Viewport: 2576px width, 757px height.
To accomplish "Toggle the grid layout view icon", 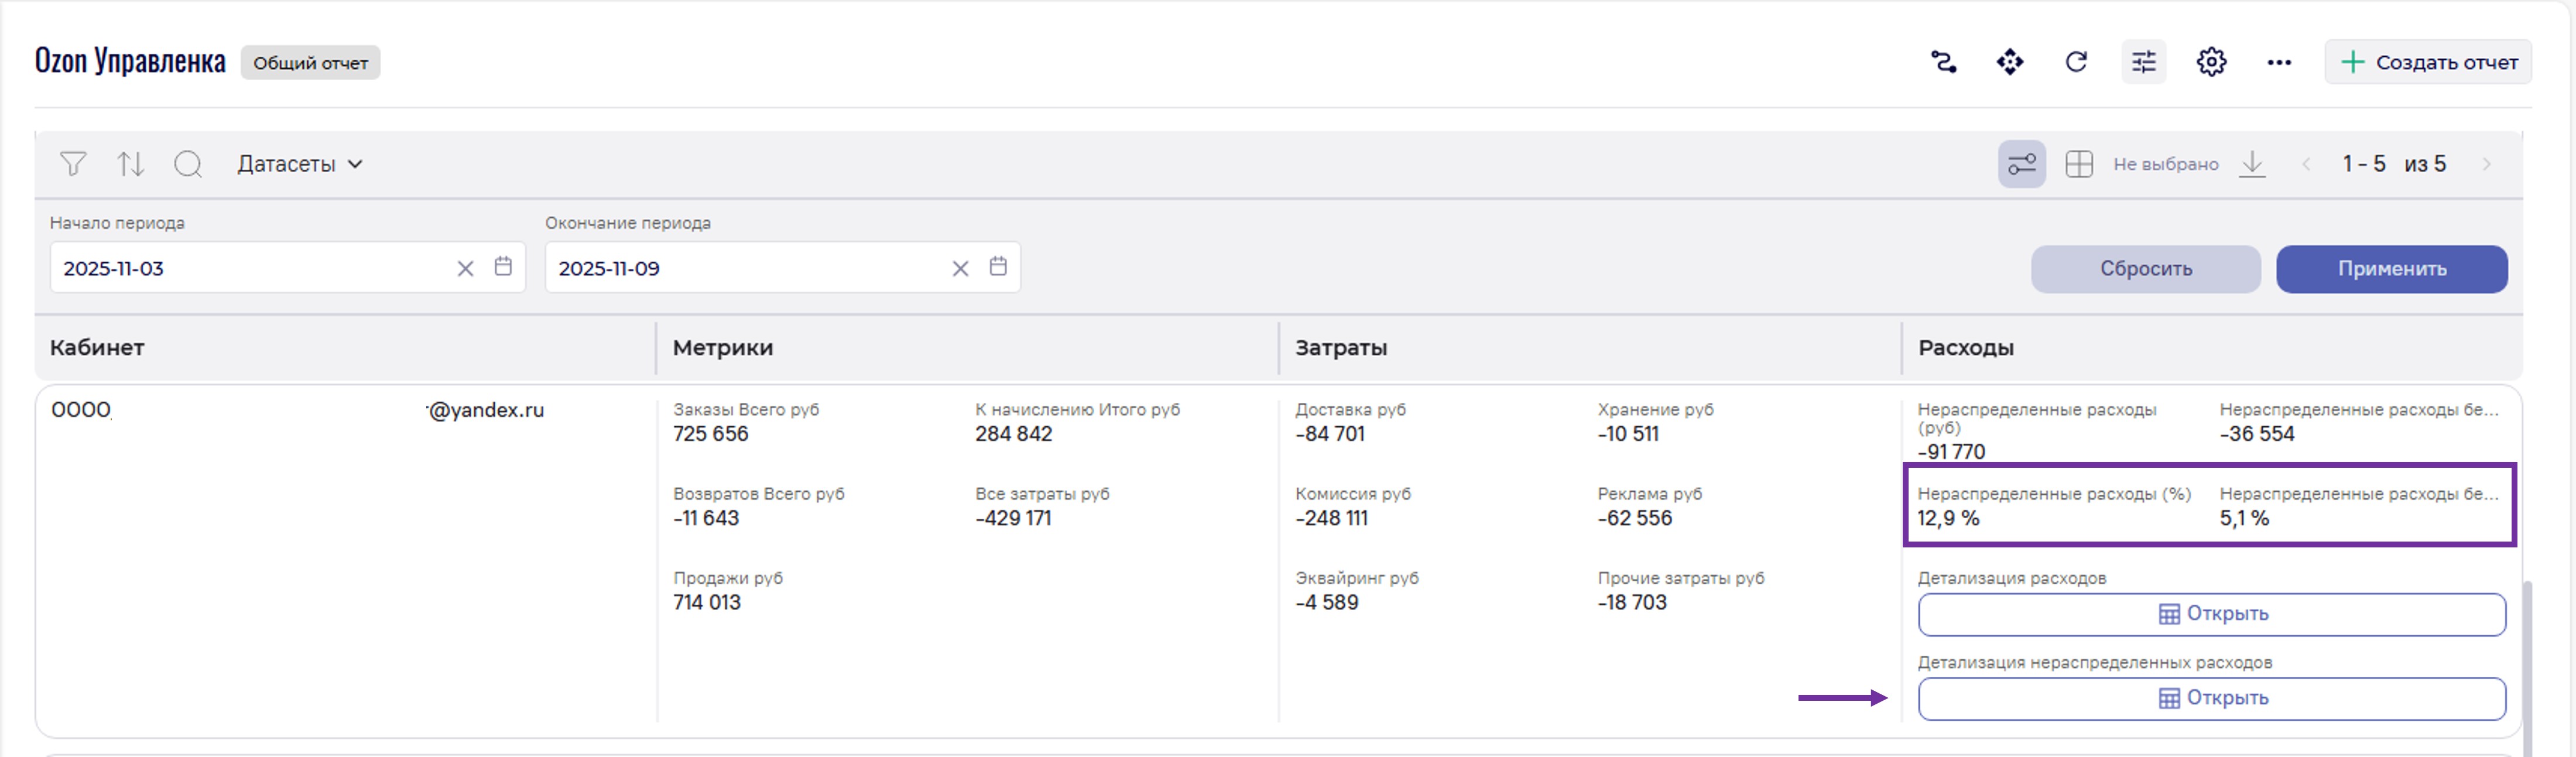I will [2079, 164].
